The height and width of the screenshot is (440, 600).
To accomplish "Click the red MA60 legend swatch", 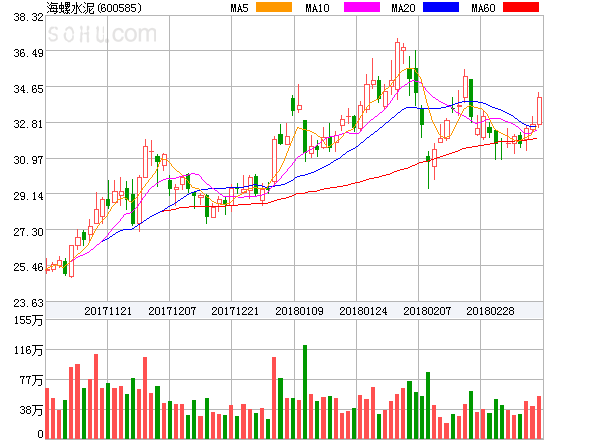I will point(521,7).
